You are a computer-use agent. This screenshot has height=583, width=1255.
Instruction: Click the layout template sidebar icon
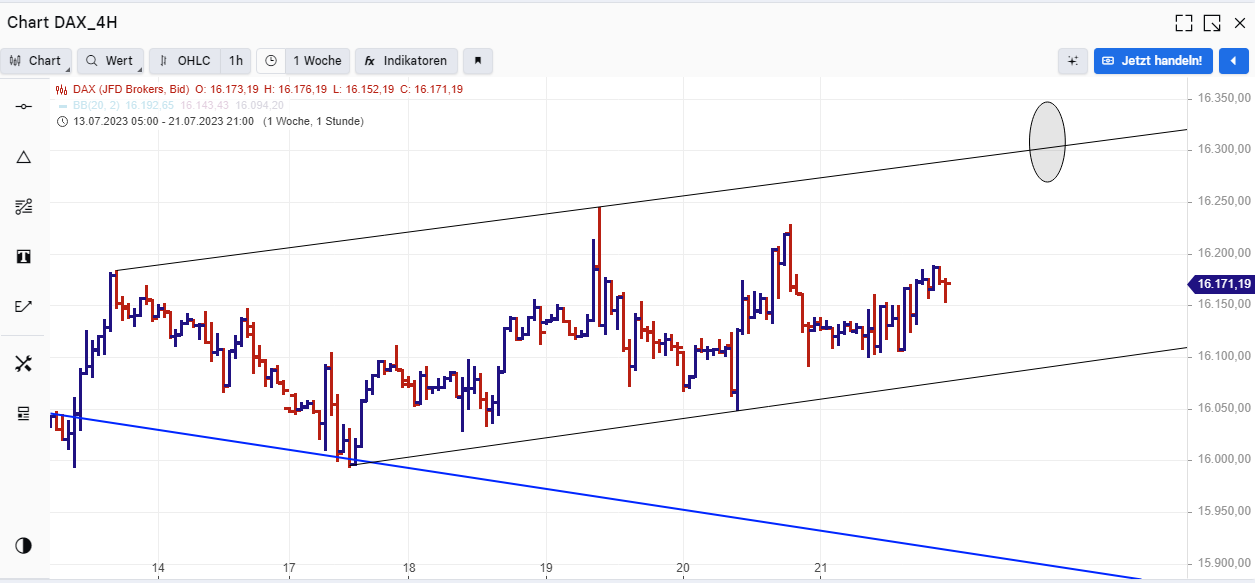pos(24,413)
